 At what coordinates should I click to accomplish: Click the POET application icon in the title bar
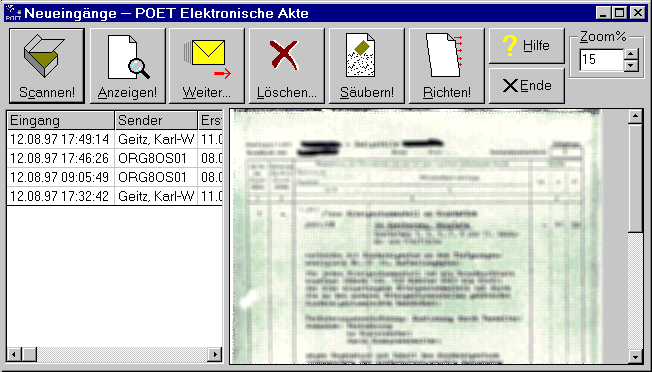(x=14, y=13)
